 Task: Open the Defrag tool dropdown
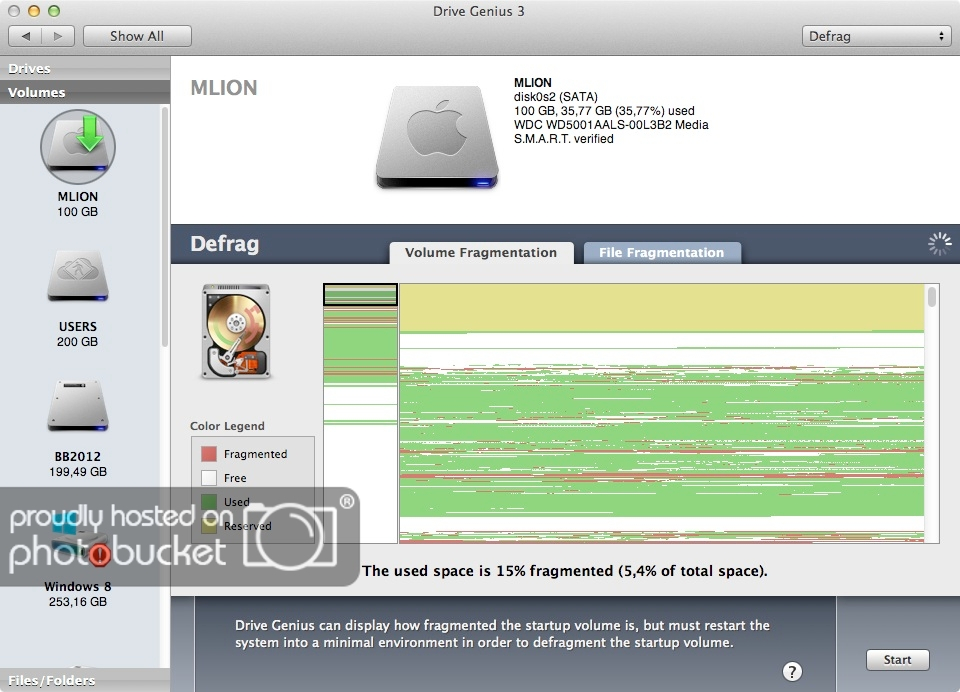click(876, 36)
